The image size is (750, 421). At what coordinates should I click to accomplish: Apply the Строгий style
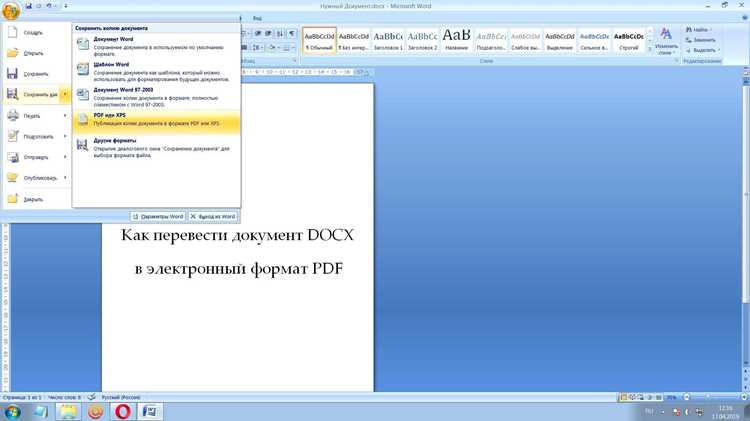click(629, 40)
